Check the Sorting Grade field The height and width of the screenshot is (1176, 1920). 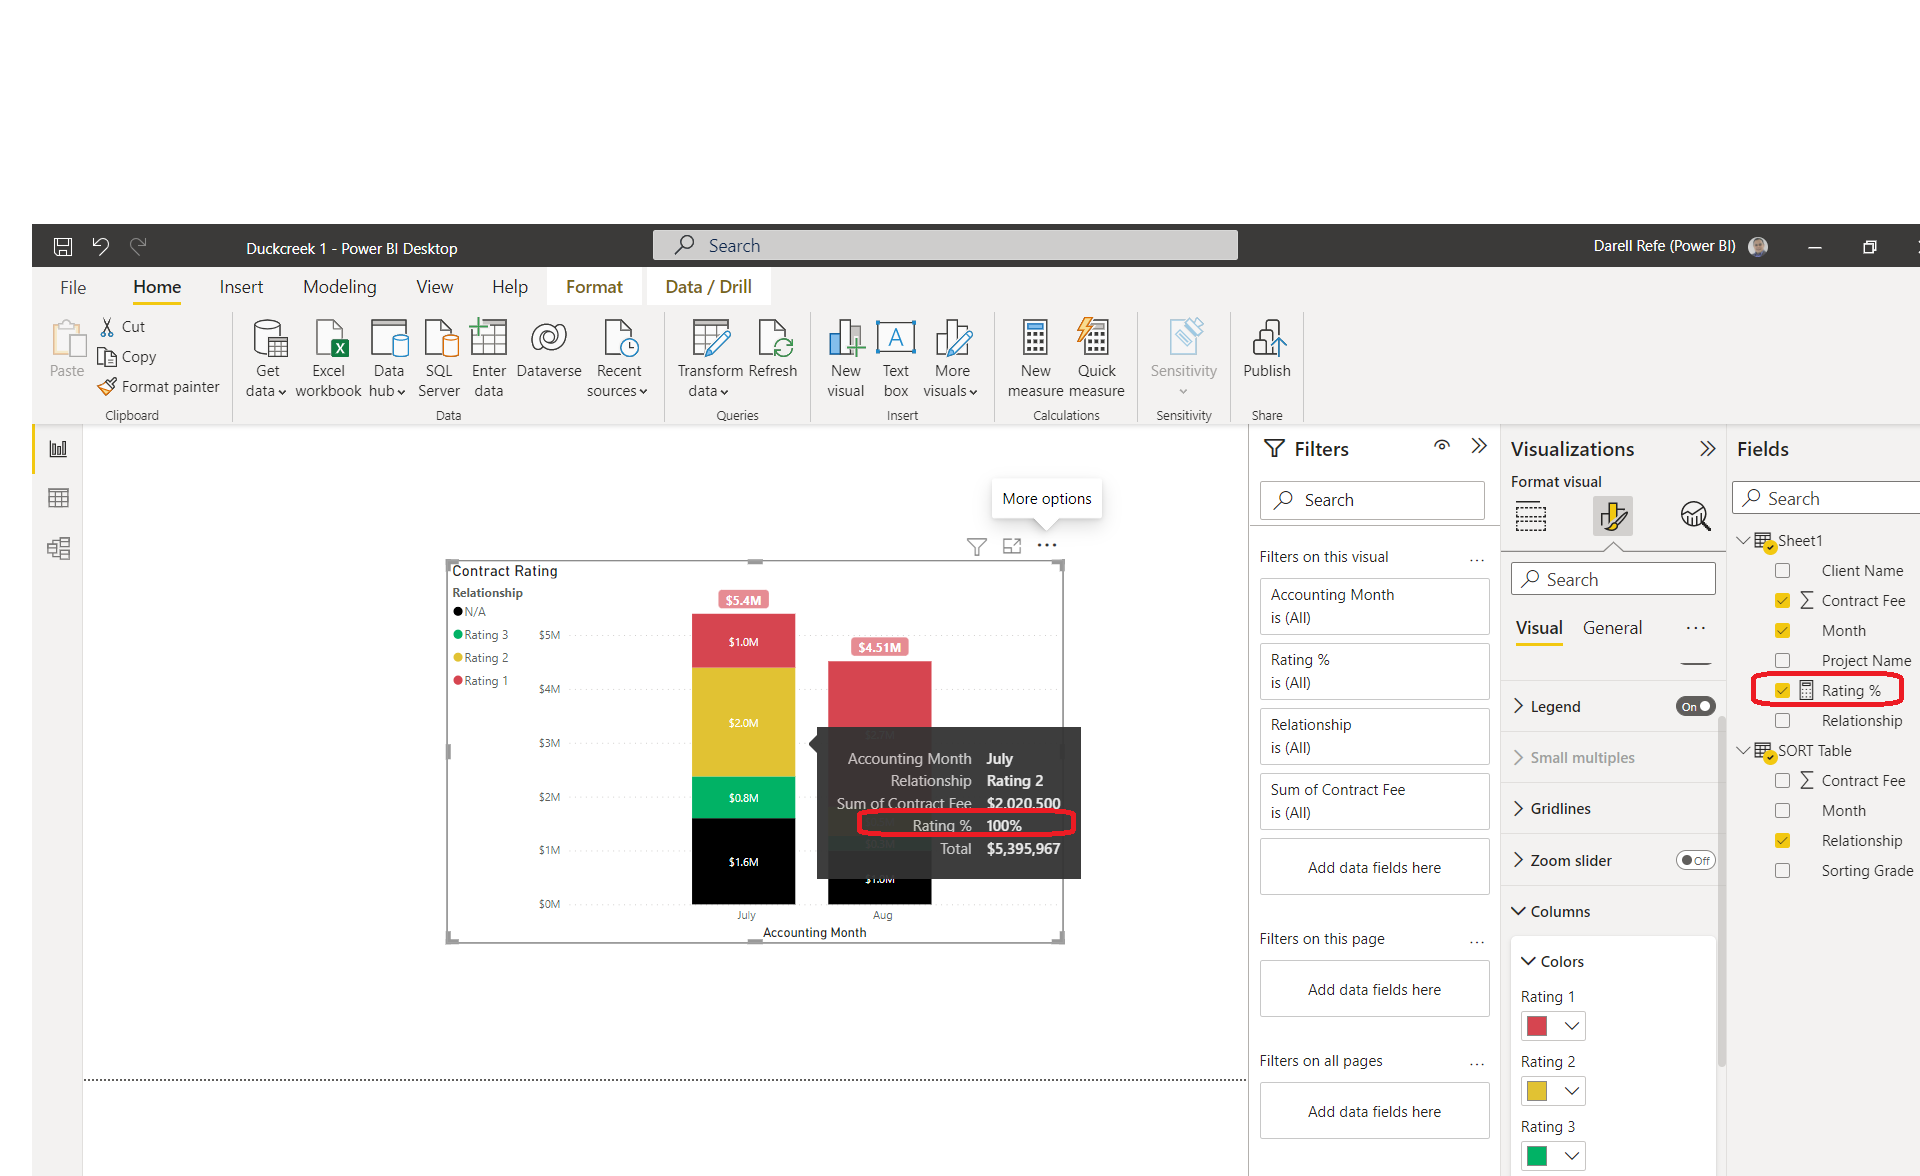(x=1782, y=871)
